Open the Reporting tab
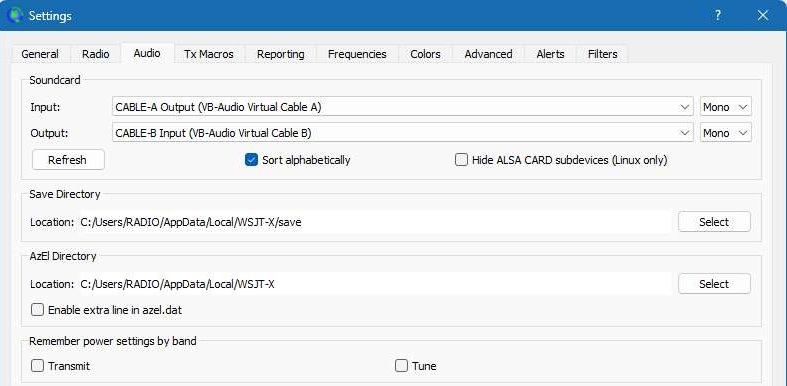787x386 pixels. 281,54
